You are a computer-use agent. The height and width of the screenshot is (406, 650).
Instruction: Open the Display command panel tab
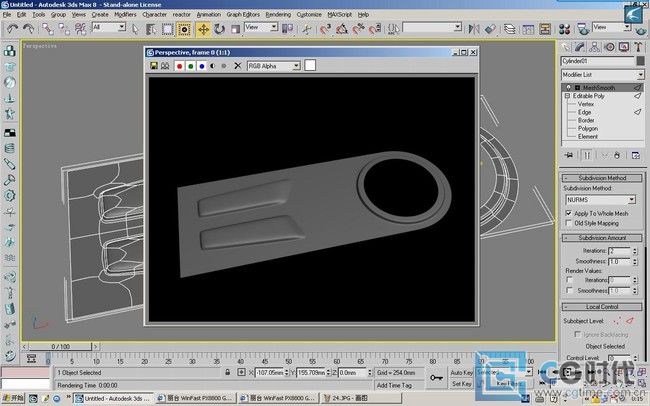(x=623, y=47)
